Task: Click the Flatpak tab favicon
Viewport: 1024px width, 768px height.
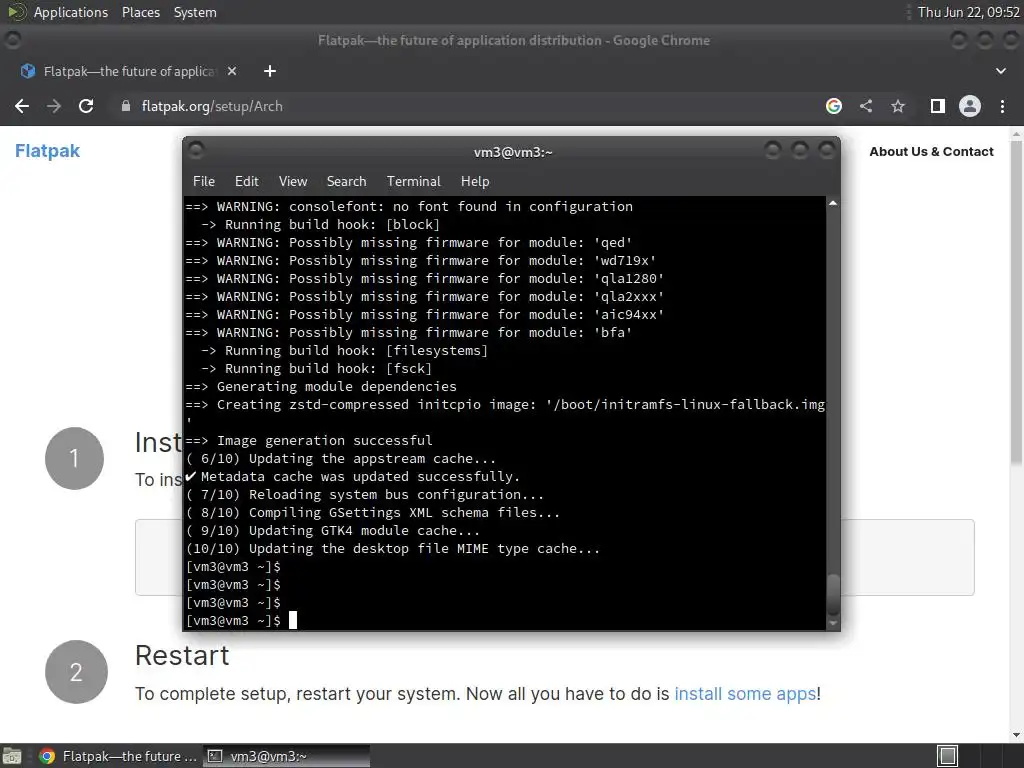Action: (28, 71)
